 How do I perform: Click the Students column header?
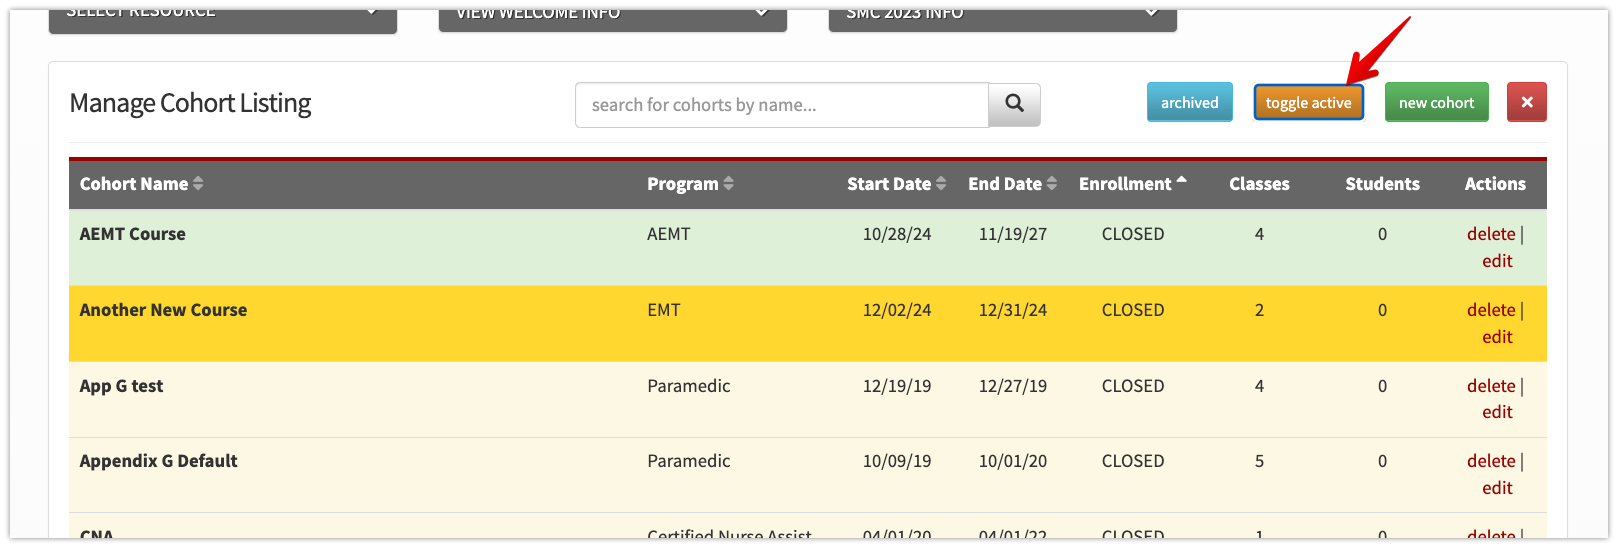(x=1382, y=184)
